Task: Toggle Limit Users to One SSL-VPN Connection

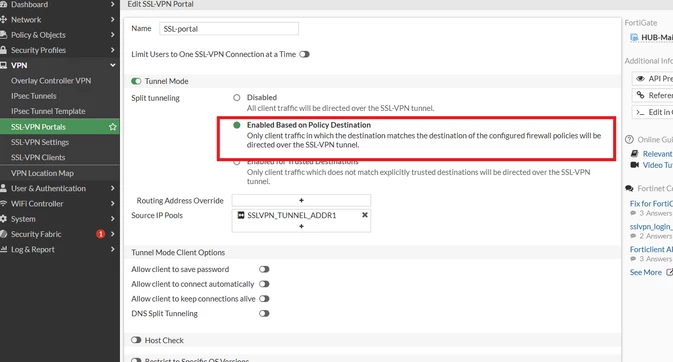Action: (304, 55)
